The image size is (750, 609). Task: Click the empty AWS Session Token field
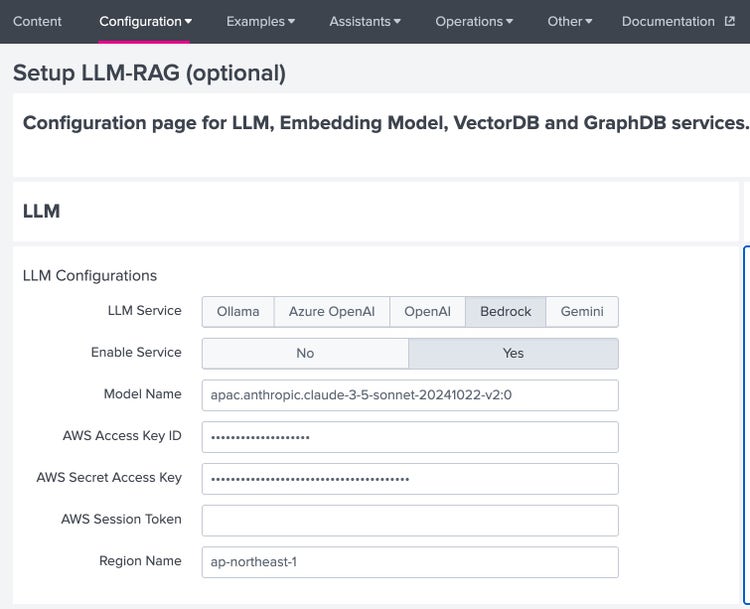pyautogui.click(x=410, y=520)
